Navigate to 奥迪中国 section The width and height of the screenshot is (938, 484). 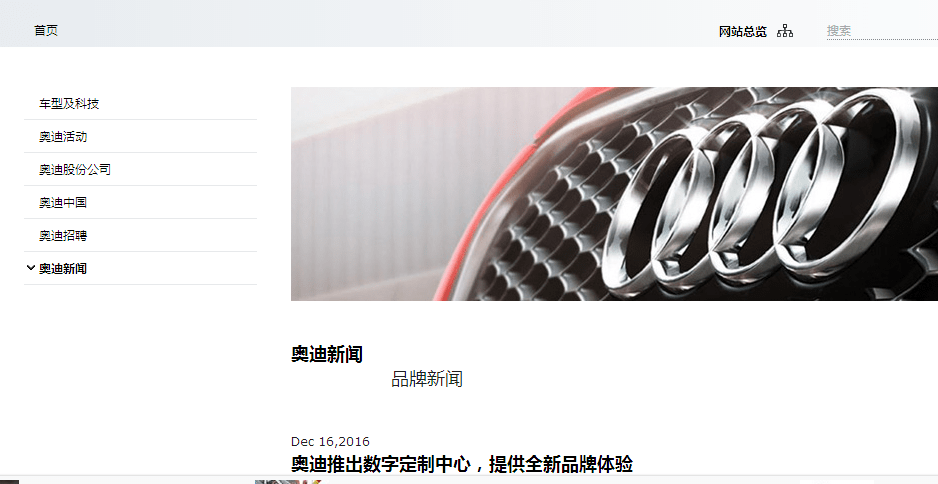63,202
